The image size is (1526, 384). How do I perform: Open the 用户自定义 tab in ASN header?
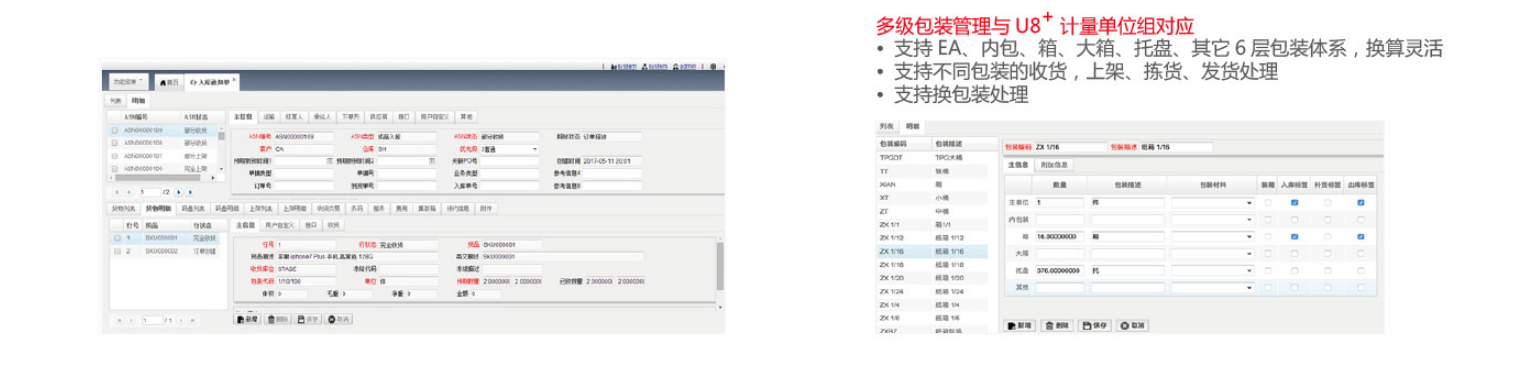point(435,116)
